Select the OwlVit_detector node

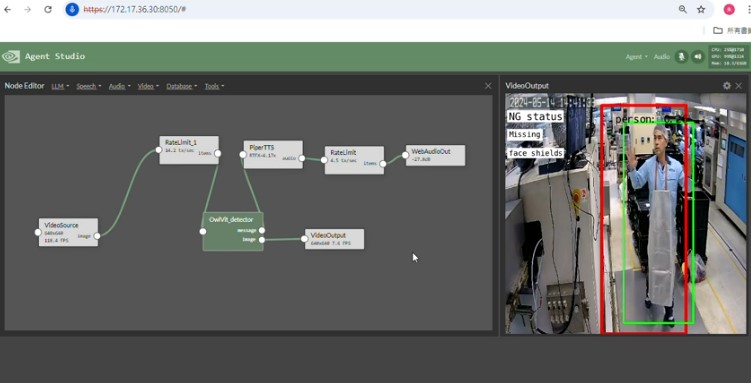click(x=233, y=231)
